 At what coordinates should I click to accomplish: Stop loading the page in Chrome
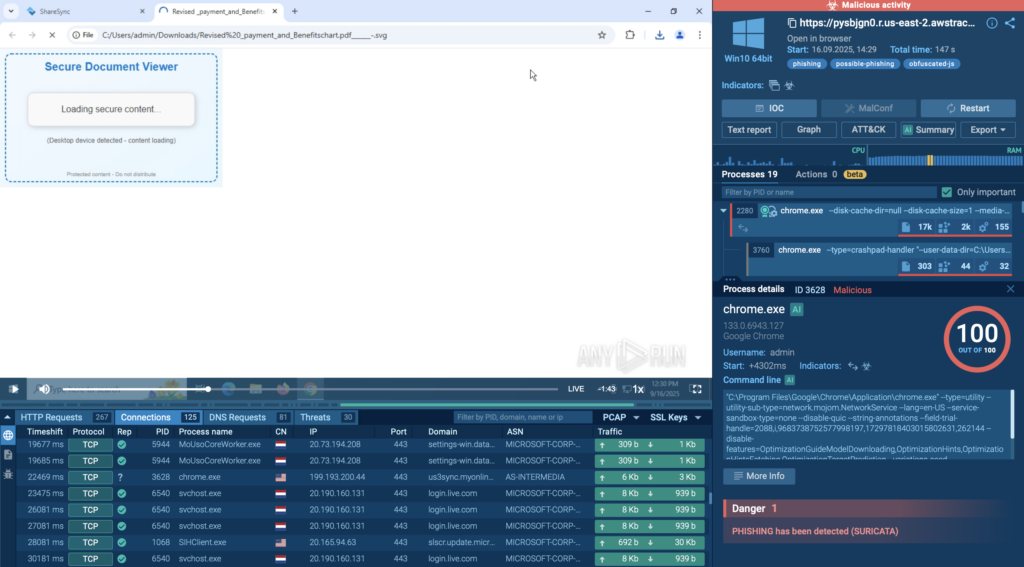click(52, 35)
